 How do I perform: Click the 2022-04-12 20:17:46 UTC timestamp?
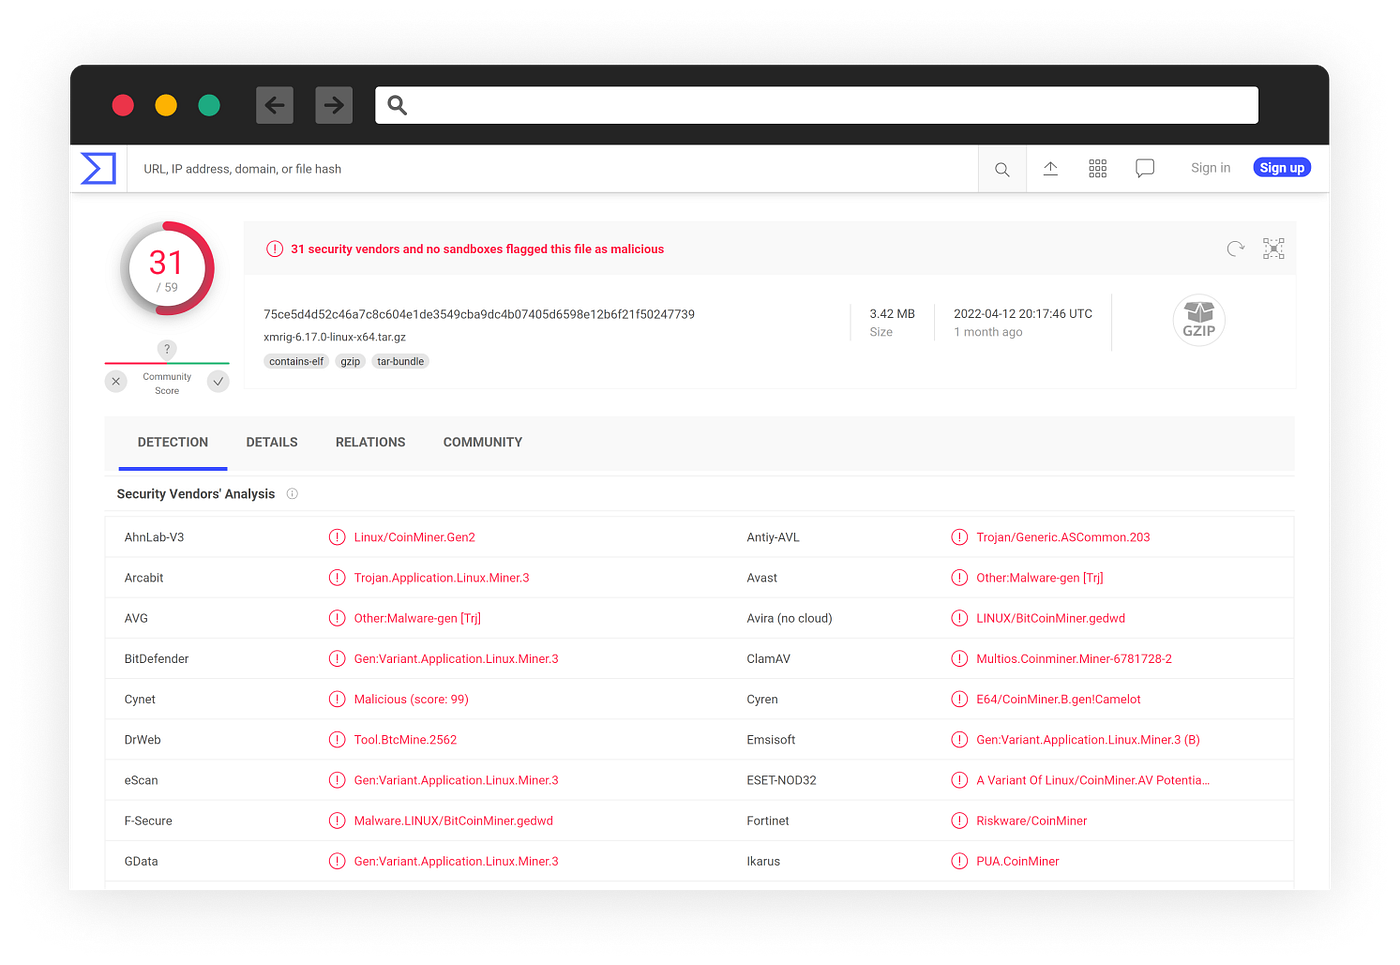pos(1023,314)
